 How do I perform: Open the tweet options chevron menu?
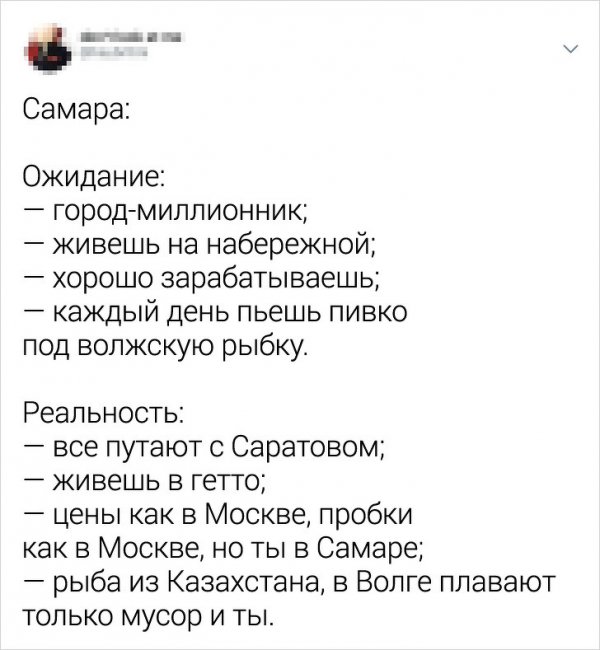[571, 48]
